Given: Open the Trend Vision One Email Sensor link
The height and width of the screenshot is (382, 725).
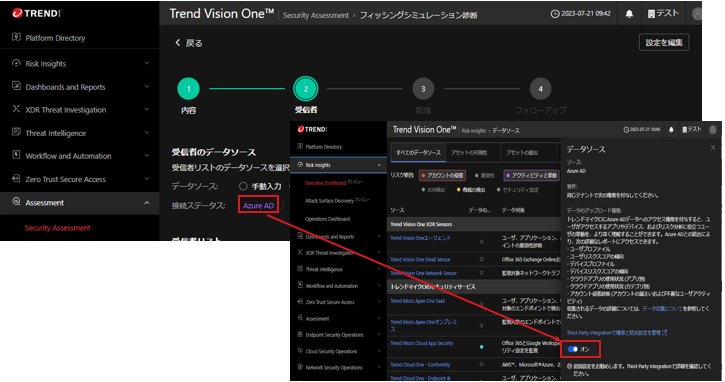Looking at the screenshot, I should tap(420, 259).
